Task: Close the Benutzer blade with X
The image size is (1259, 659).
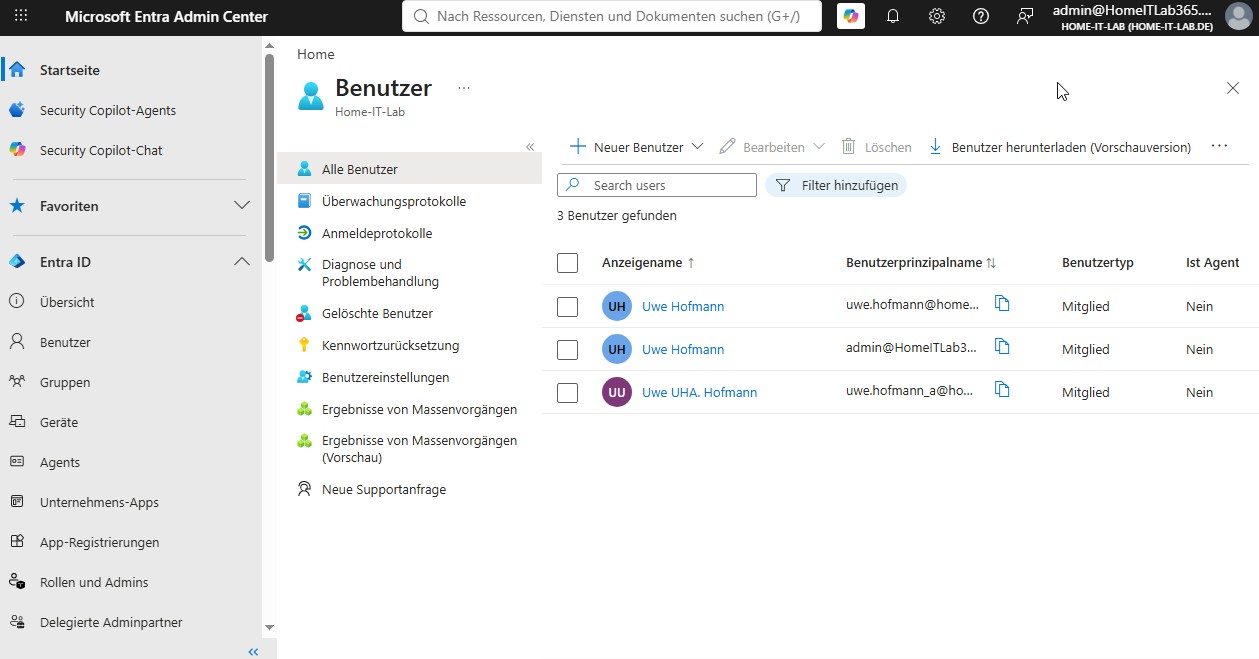Action: pyautogui.click(x=1233, y=88)
